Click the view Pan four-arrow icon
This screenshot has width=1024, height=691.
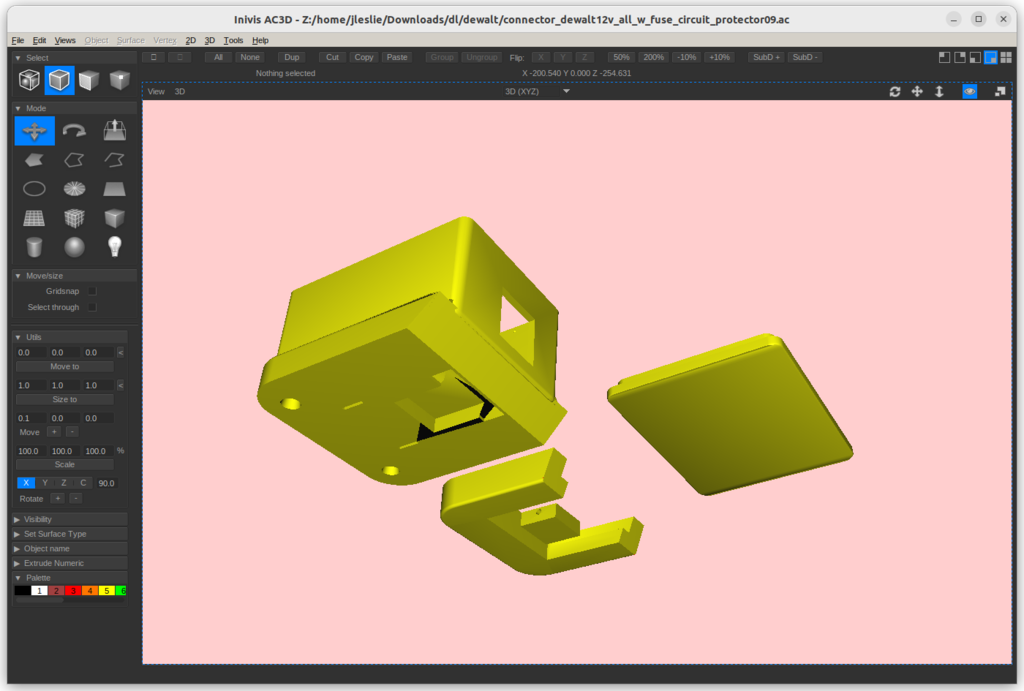click(x=917, y=91)
